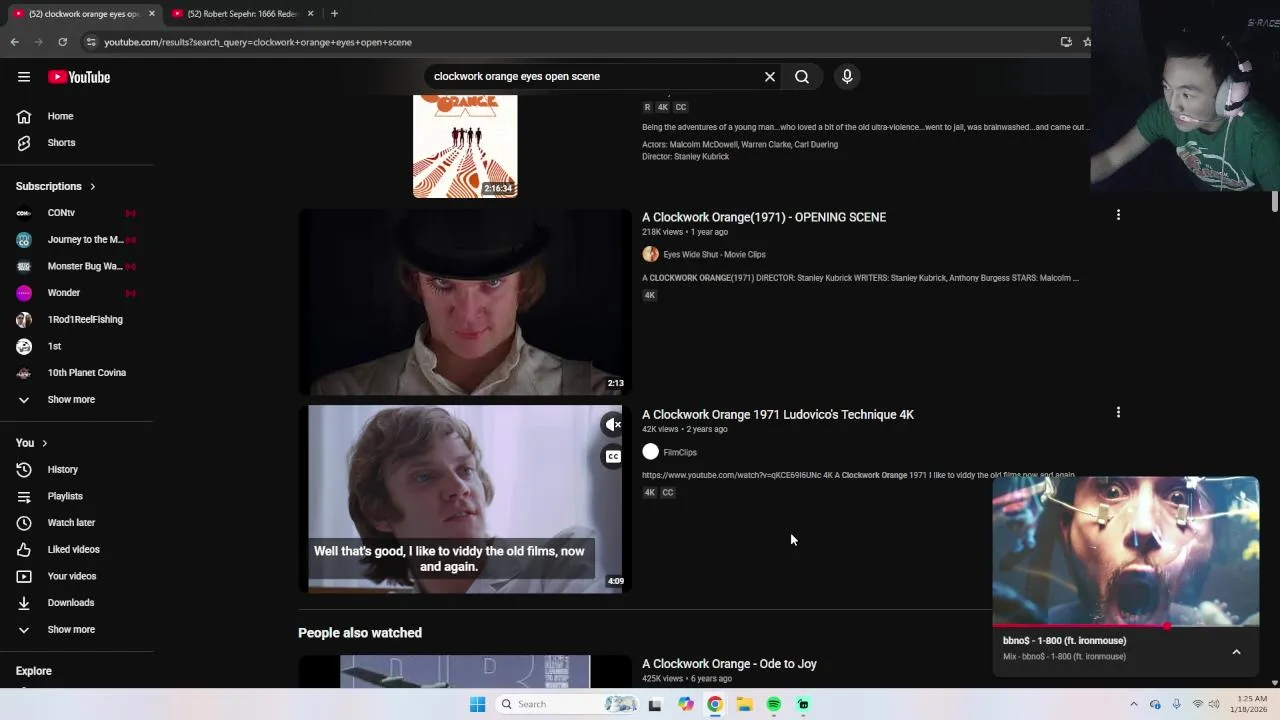Focus the YouTube search input field
The image size is (1280, 720).
[595, 77]
